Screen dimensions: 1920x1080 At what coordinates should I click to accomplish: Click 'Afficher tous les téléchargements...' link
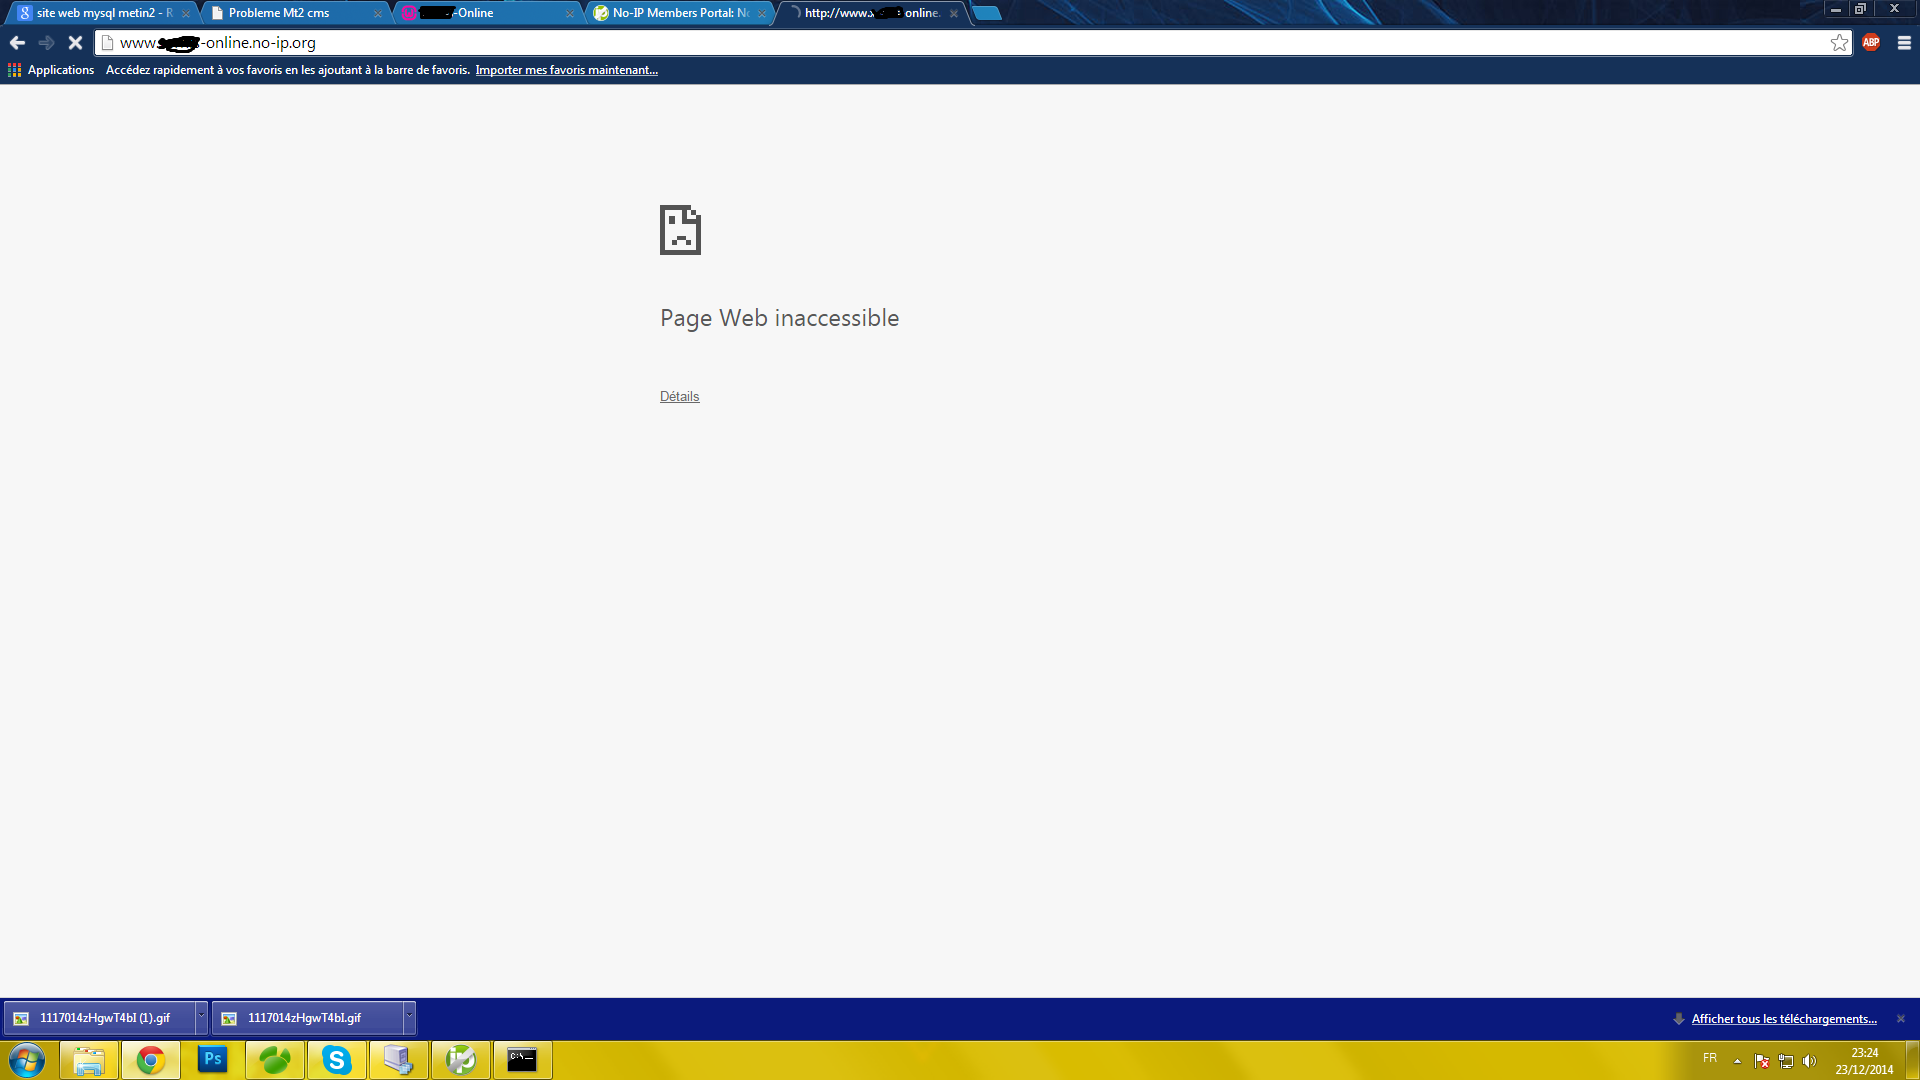point(1784,1019)
